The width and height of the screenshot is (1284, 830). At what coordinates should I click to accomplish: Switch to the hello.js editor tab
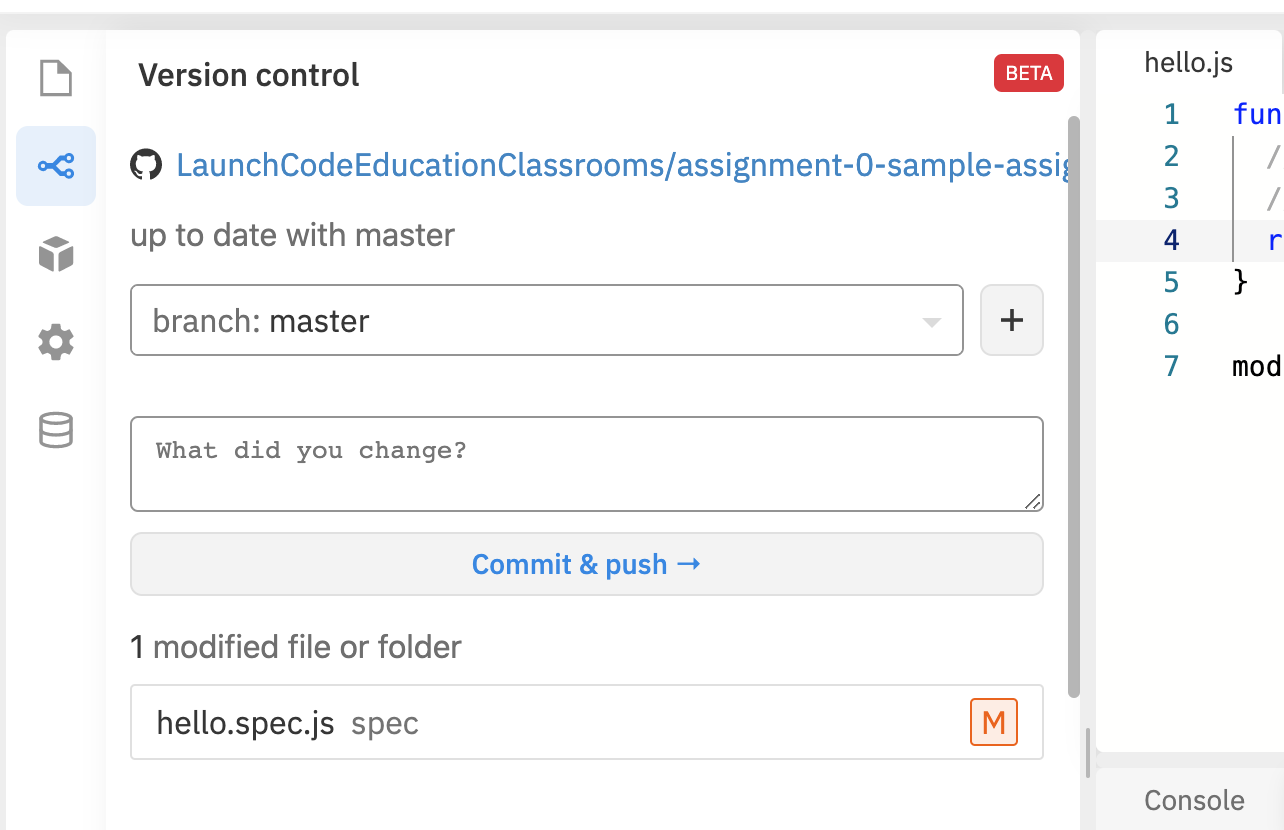click(x=1188, y=63)
